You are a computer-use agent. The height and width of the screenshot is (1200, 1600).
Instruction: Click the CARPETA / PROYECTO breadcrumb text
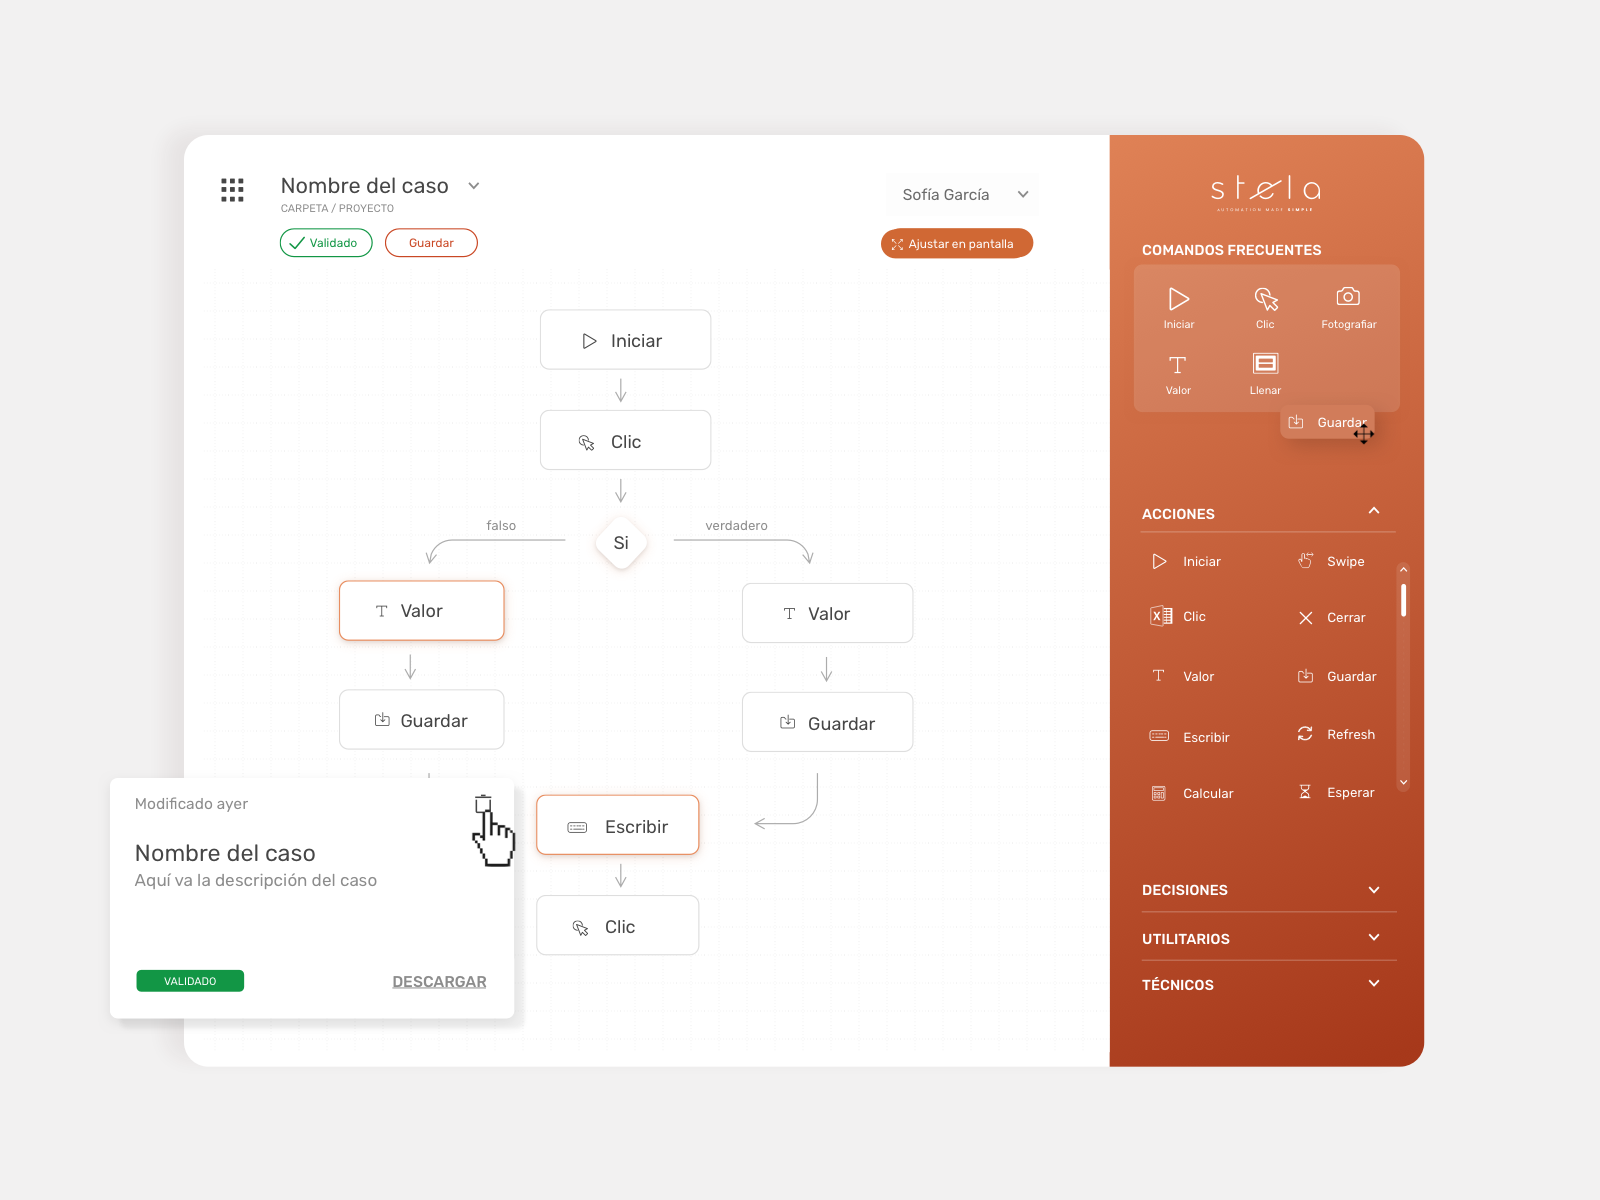(x=337, y=209)
